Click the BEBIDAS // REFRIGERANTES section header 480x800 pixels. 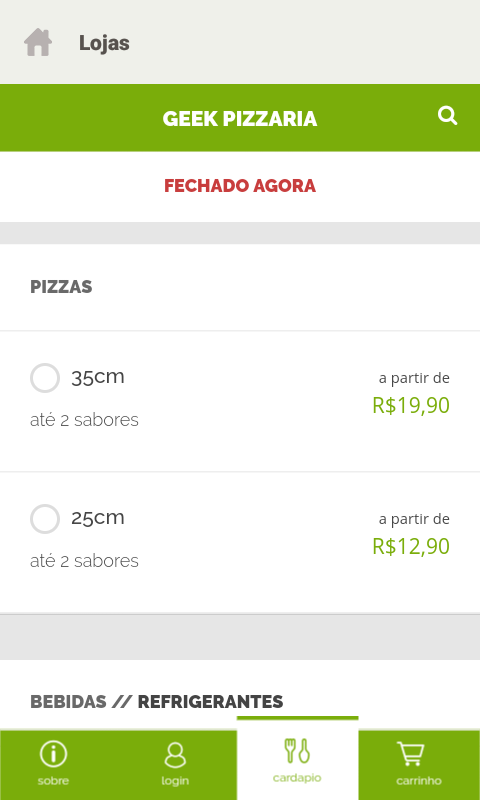pyautogui.click(x=157, y=702)
